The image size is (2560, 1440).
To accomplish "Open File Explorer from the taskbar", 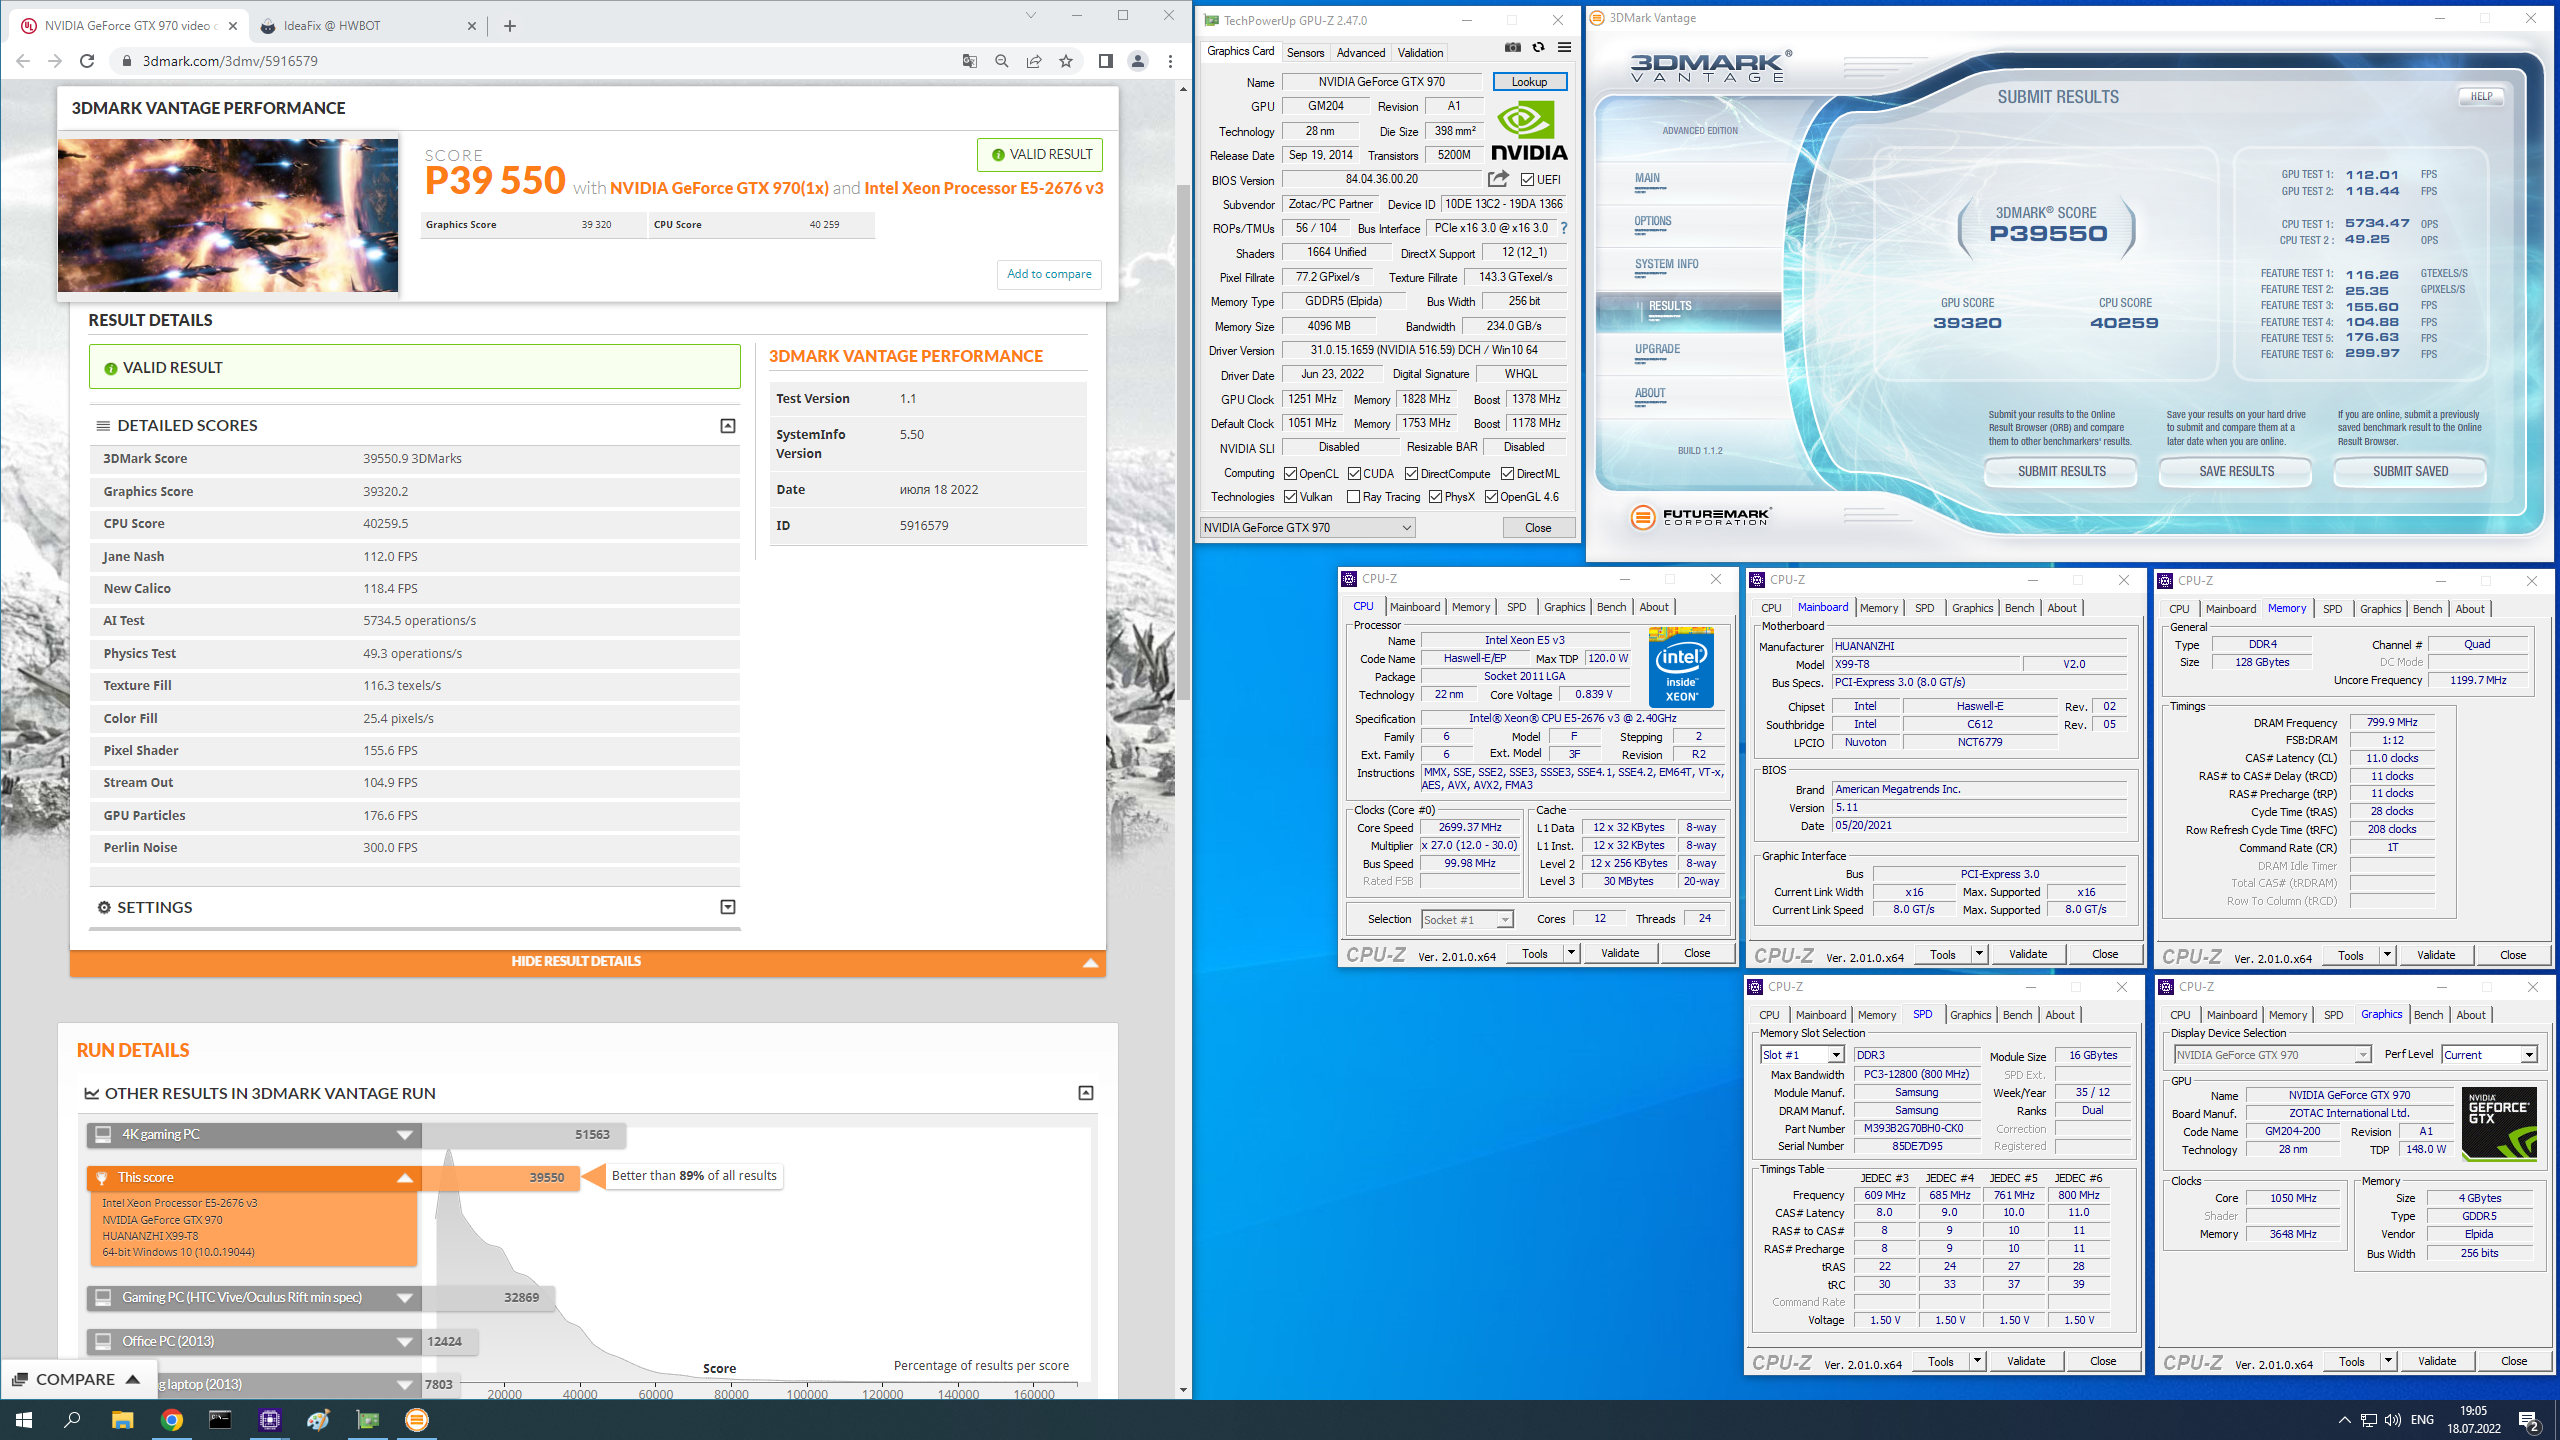I will (x=122, y=1419).
